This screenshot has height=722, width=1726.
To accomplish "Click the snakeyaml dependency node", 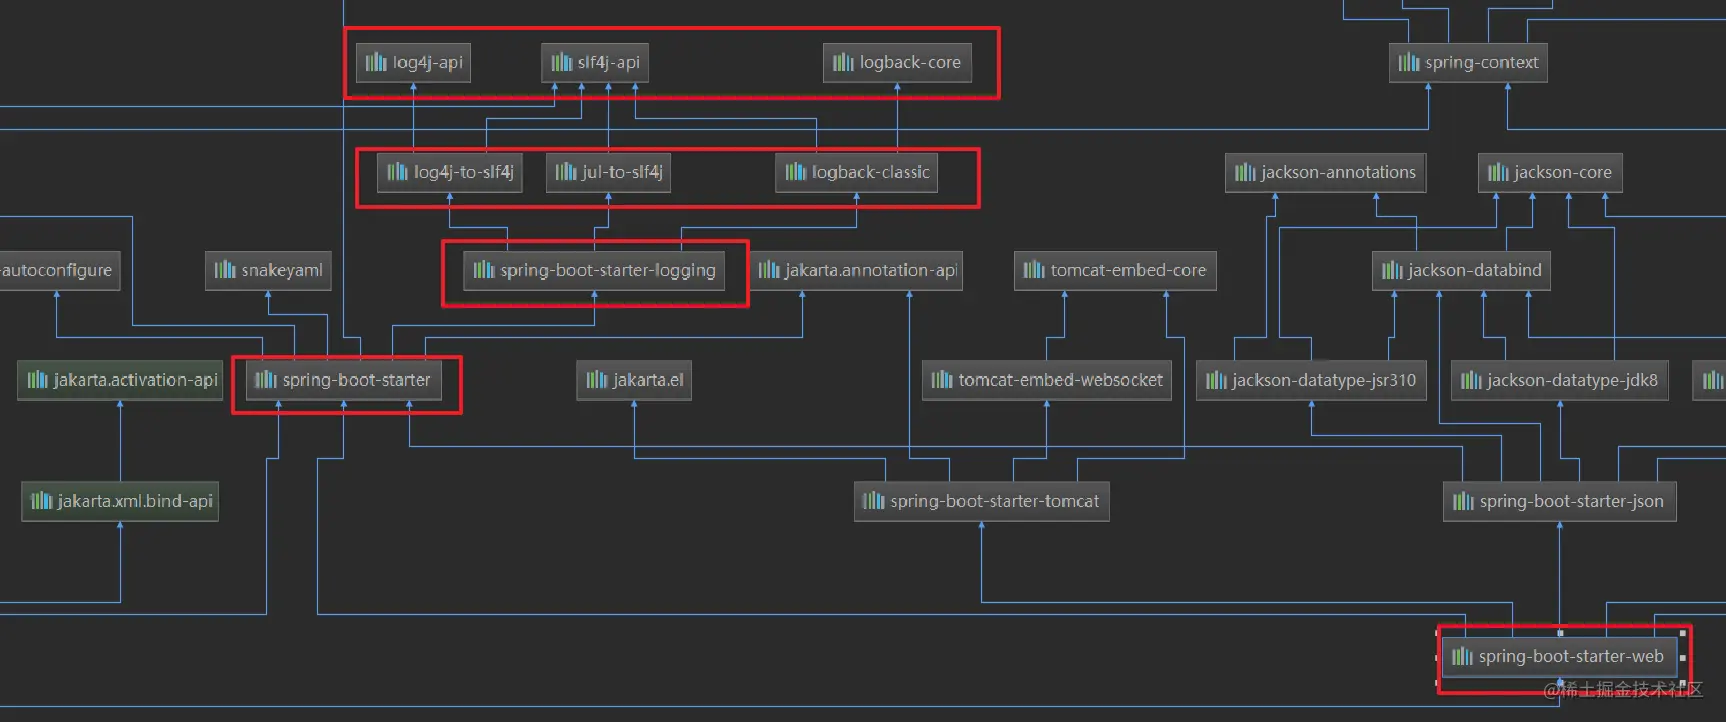I will [x=268, y=270].
